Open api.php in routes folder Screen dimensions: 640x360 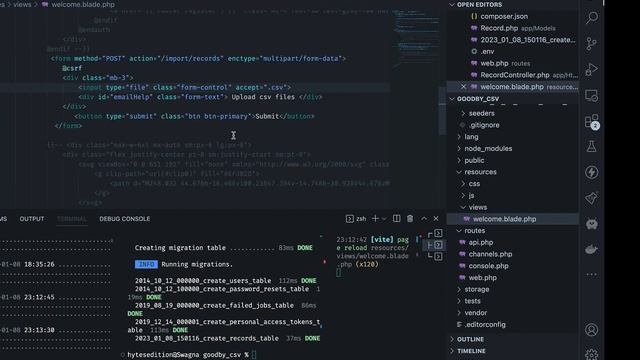[x=480, y=242]
